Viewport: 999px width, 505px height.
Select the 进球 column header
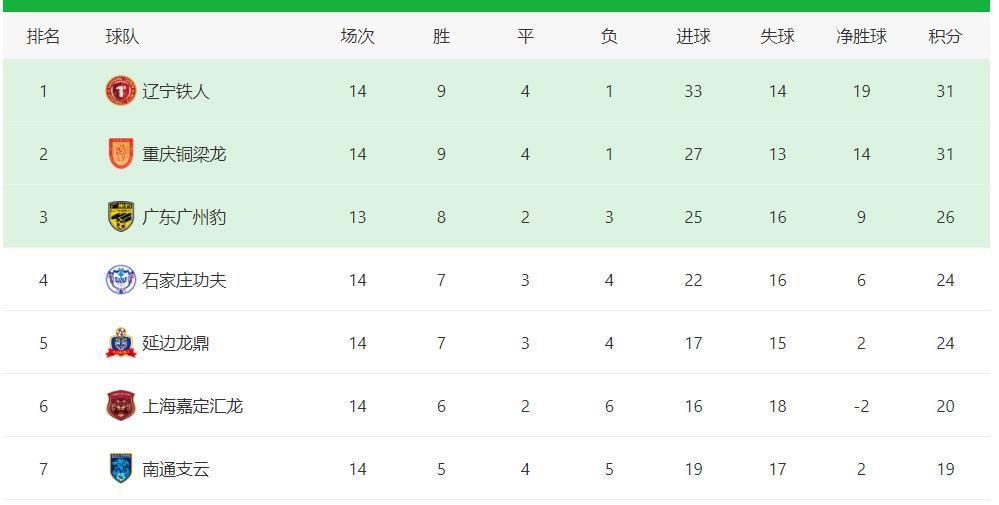click(693, 36)
